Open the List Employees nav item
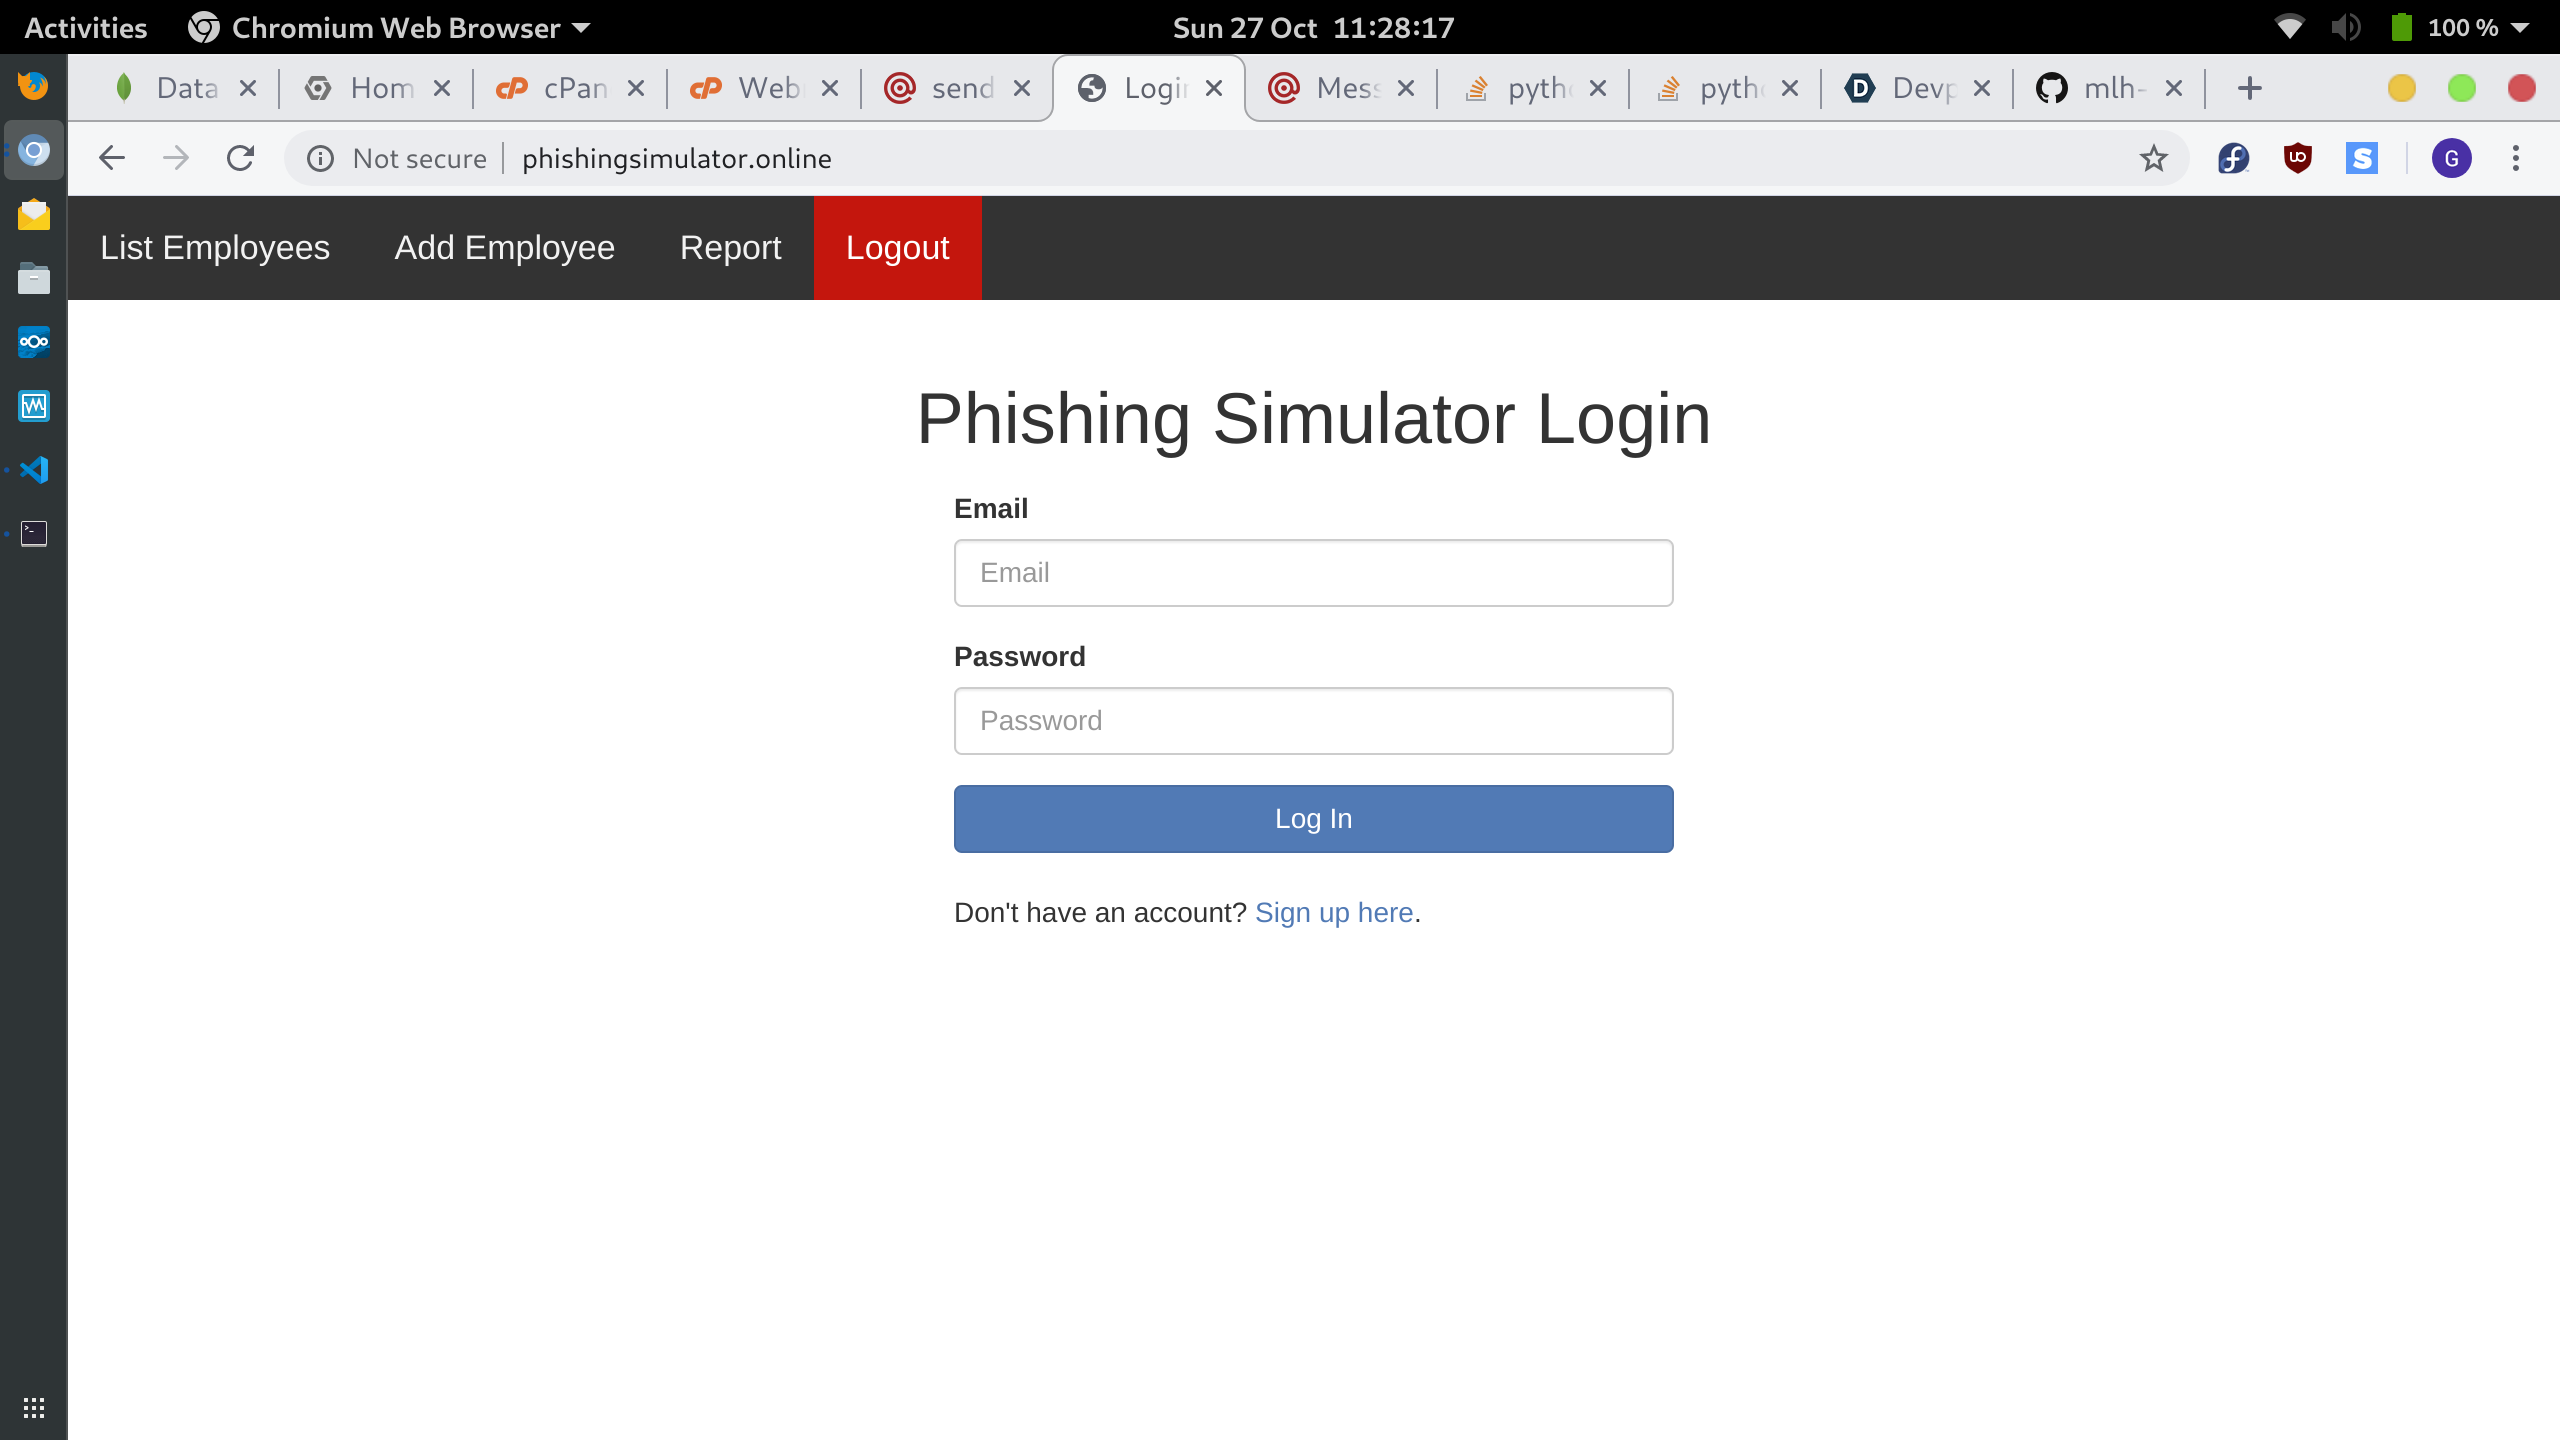This screenshot has width=2560, height=1440. coord(215,247)
